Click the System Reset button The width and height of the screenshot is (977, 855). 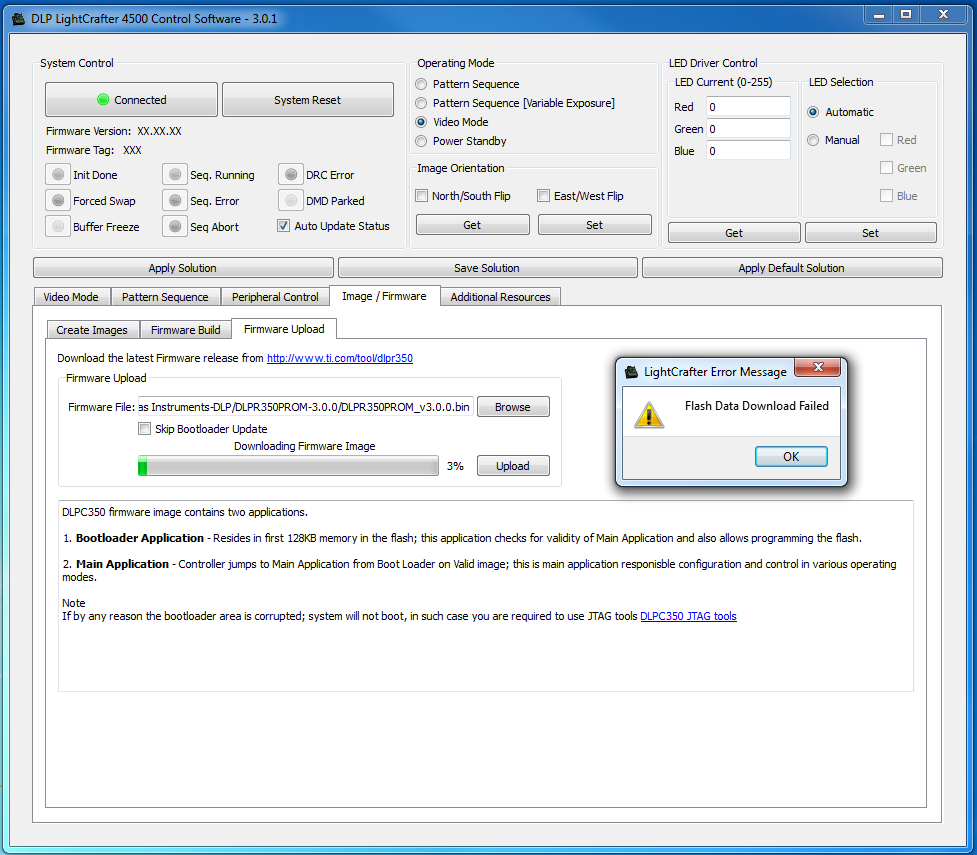[308, 100]
